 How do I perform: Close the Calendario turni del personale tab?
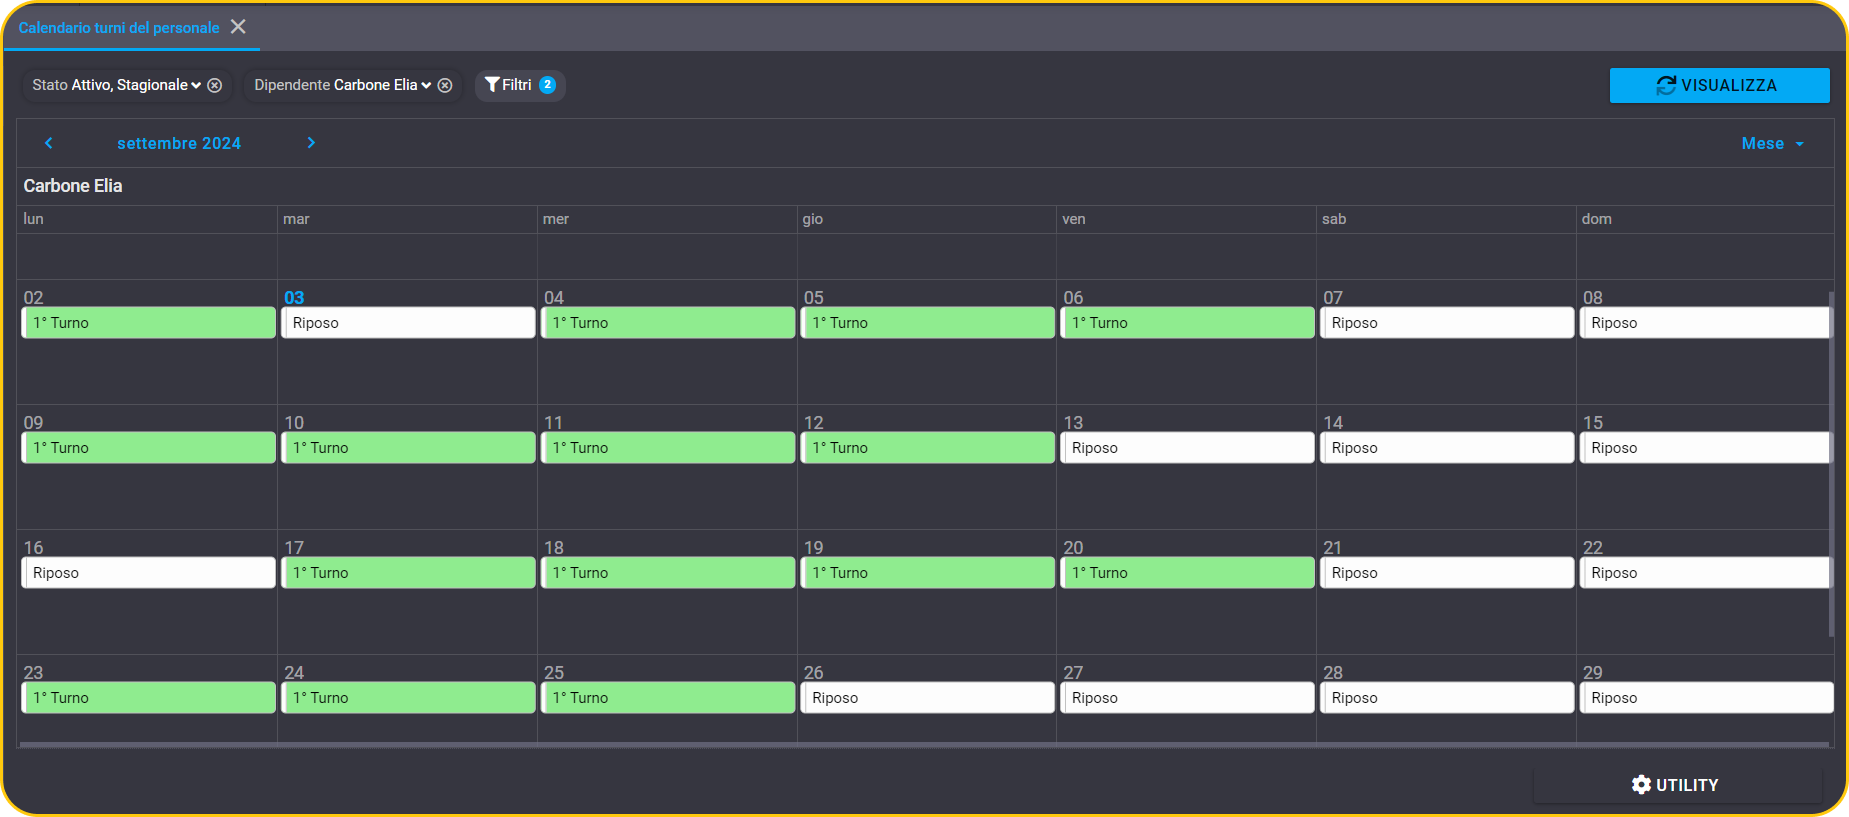[238, 27]
